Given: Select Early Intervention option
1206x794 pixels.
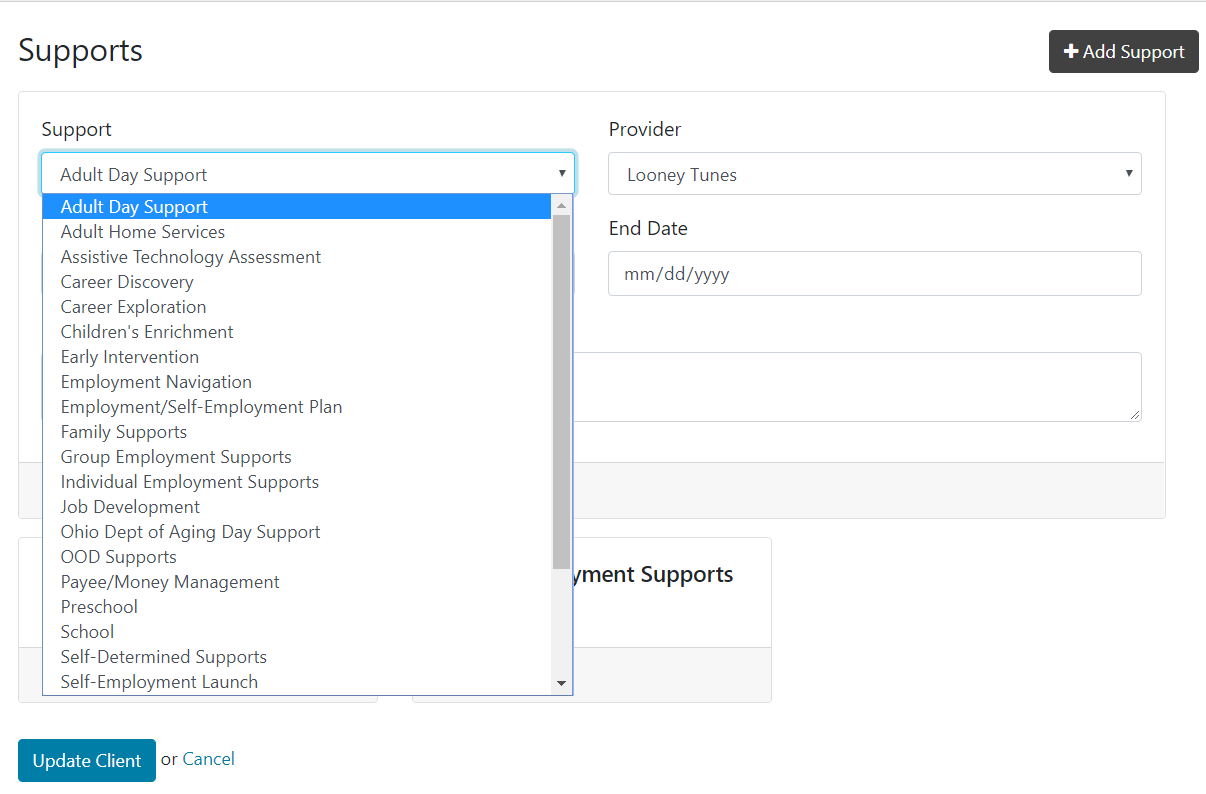Looking at the screenshot, I should pyautogui.click(x=130, y=357).
